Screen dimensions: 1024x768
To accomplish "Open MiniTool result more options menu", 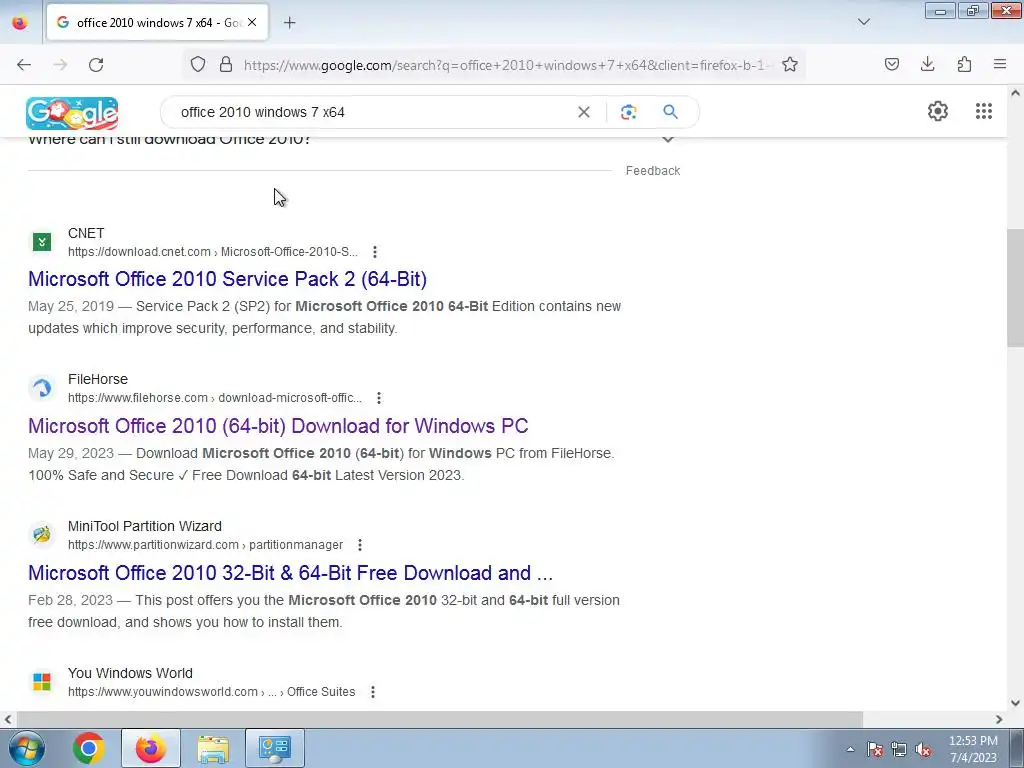I will click(x=360, y=545).
